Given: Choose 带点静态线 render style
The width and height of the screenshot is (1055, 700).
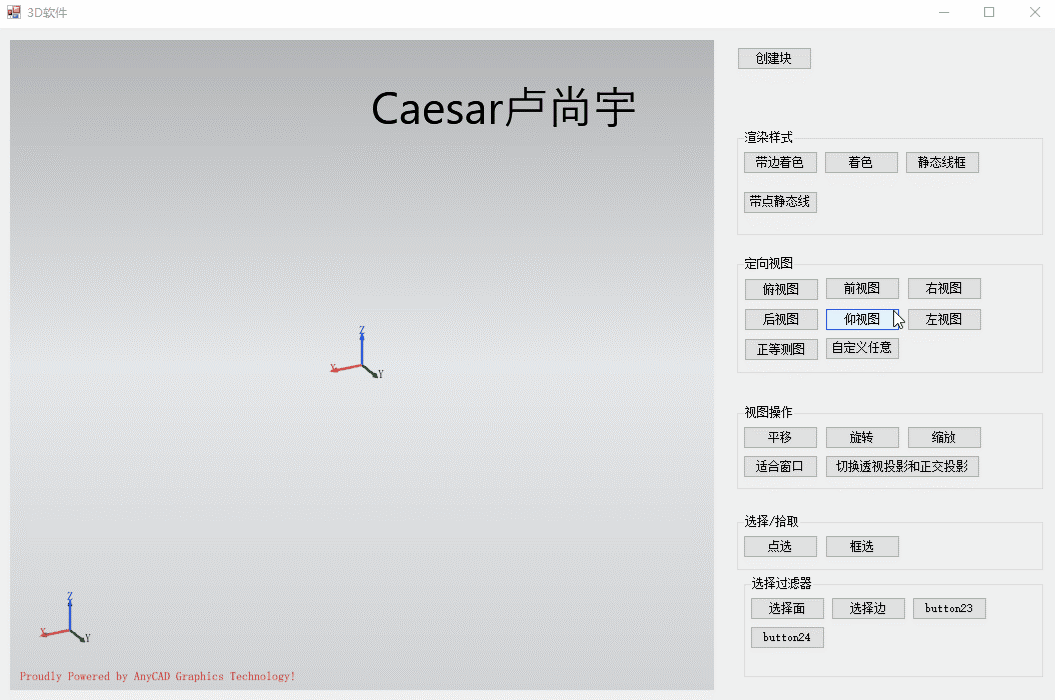Looking at the screenshot, I should (x=780, y=202).
